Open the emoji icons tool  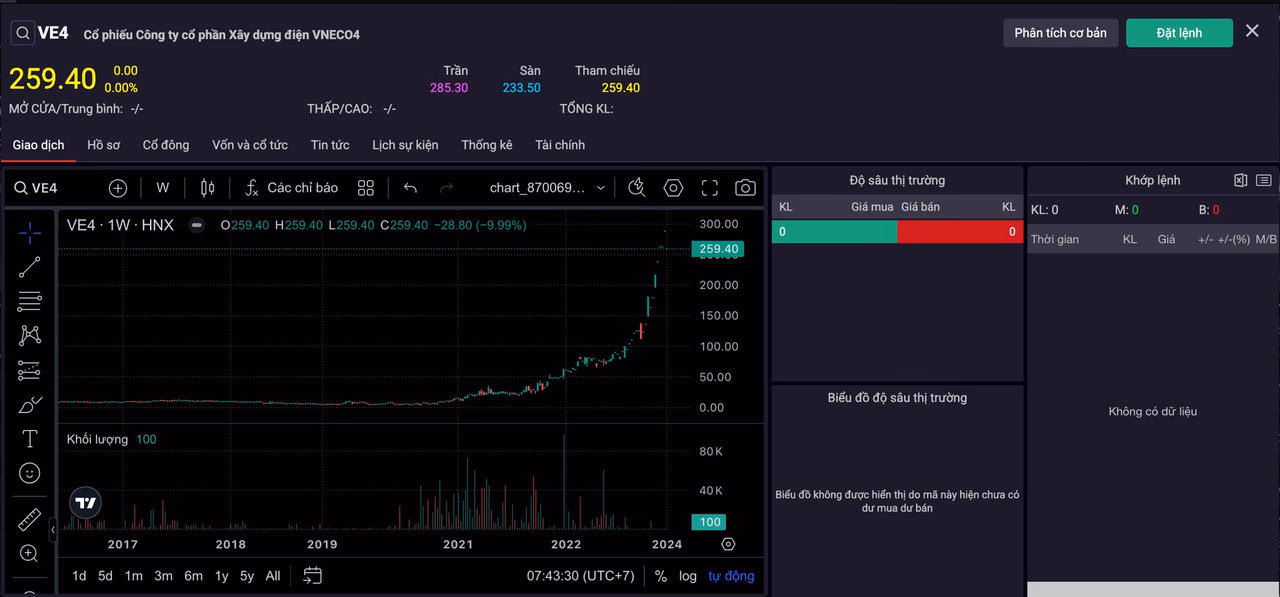pyautogui.click(x=30, y=473)
